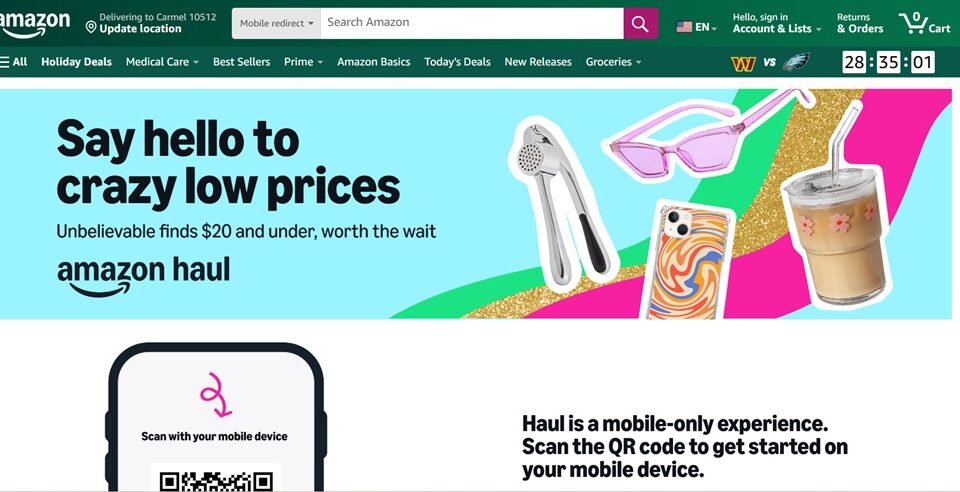Click the US flag language icon
The image size is (960, 492).
(684, 27)
